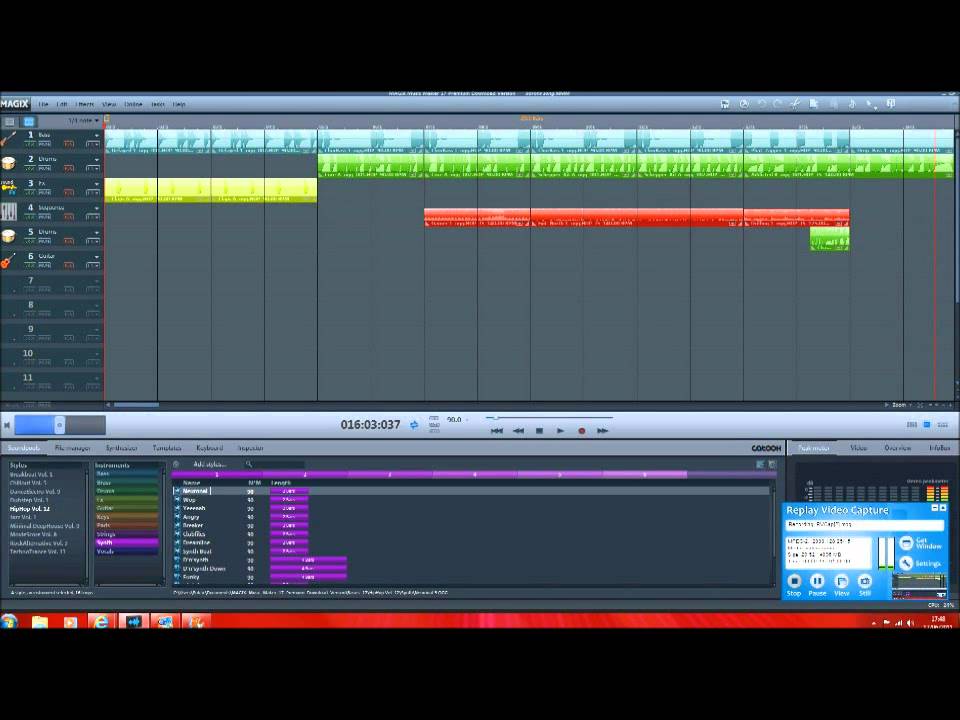This screenshot has height=720, width=960.
Task: Click the orange guitar icon on track 6
Action: click(9, 261)
